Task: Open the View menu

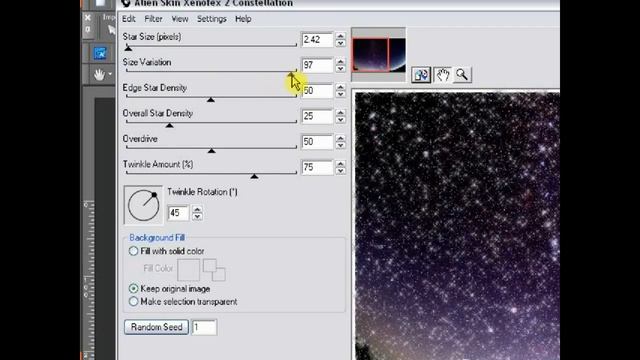Action: [180, 19]
